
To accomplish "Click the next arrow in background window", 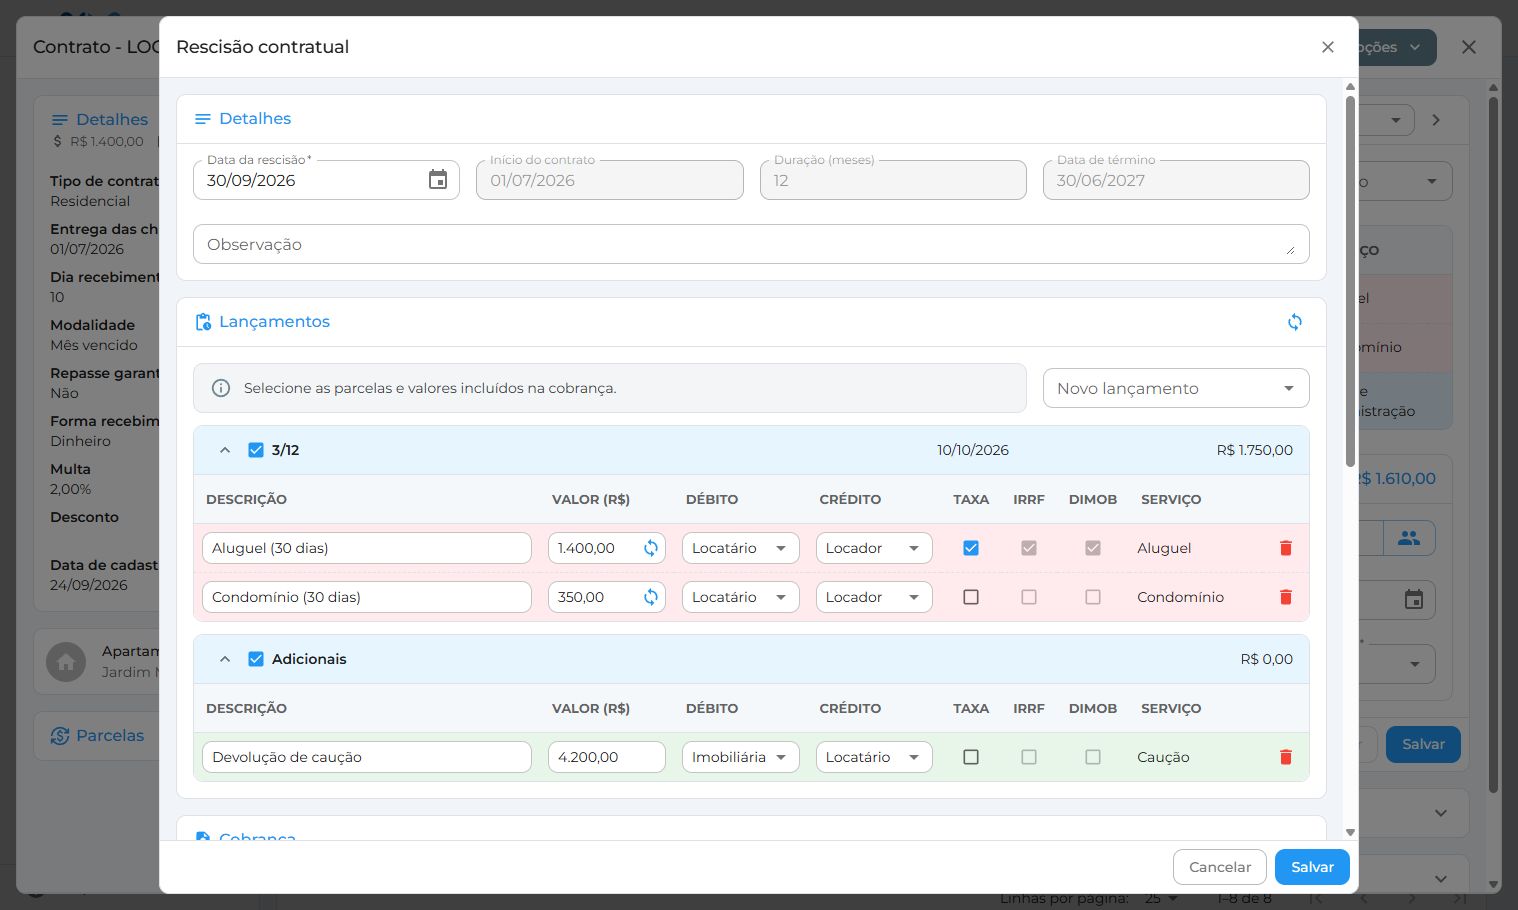I will coord(1437,120).
